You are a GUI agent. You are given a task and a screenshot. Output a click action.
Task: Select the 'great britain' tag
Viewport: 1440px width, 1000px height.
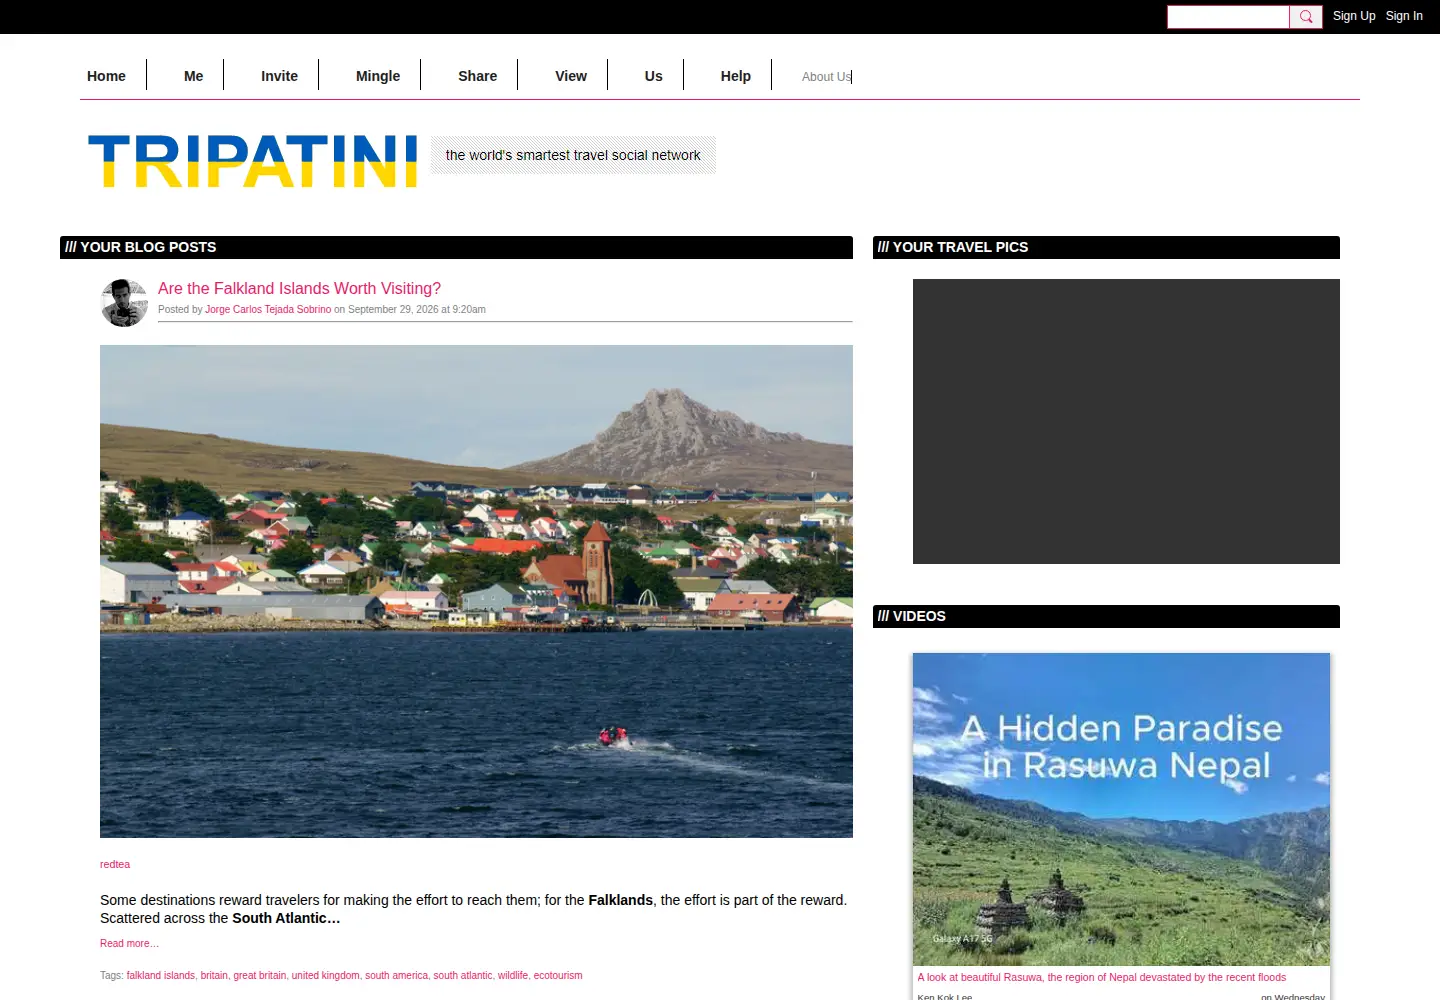click(260, 975)
